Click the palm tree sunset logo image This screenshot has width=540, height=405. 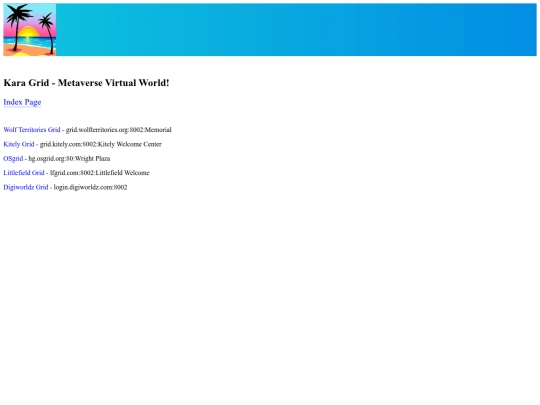point(30,30)
